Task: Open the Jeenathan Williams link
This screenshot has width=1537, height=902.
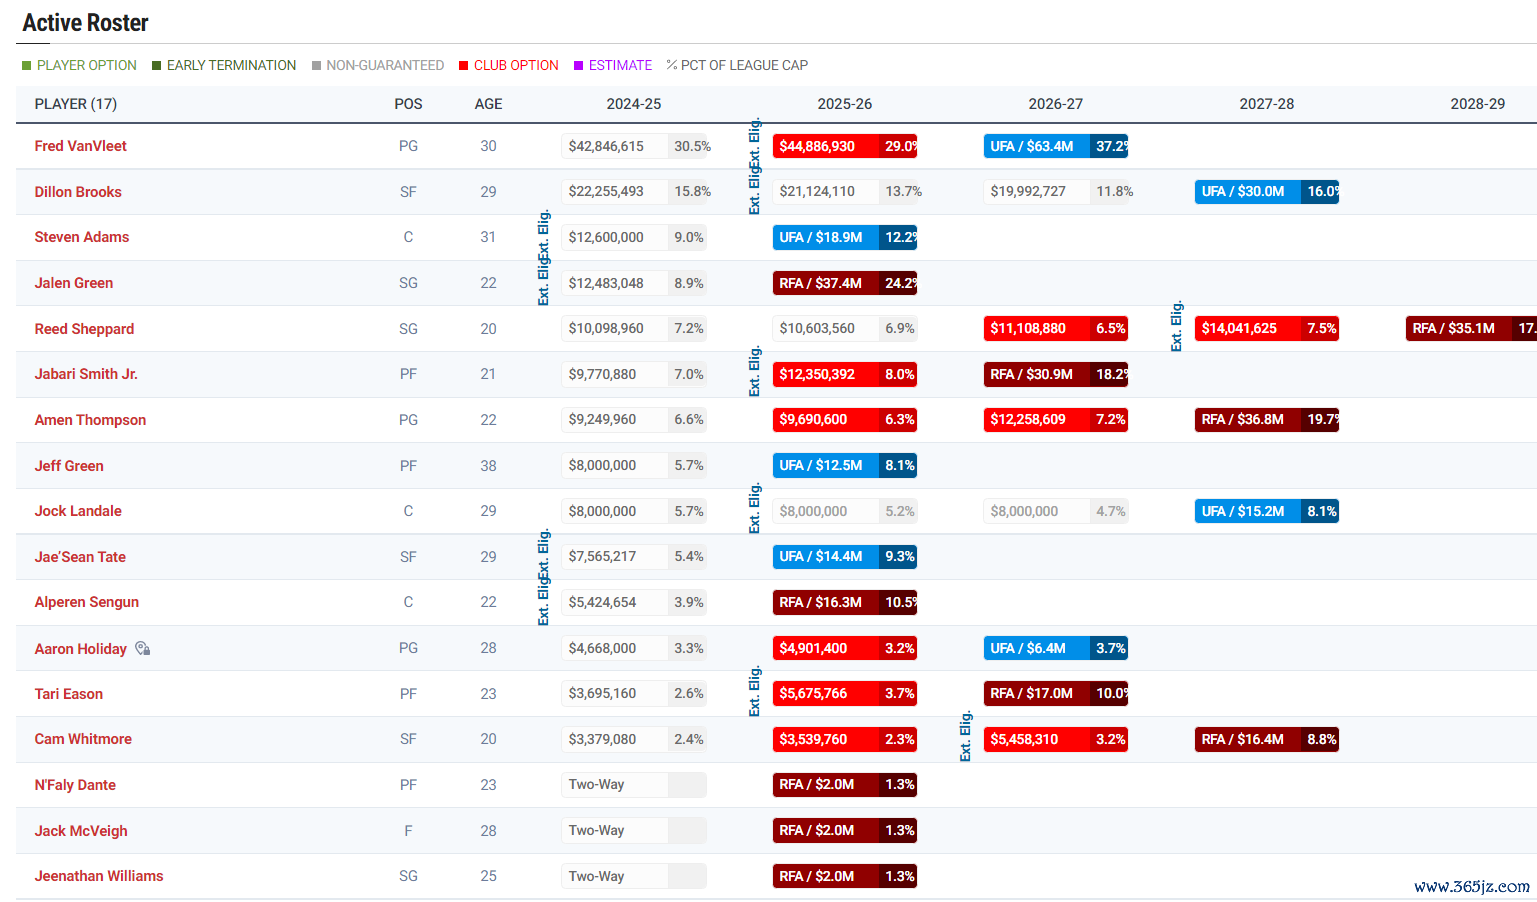Action: [x=99, y=876]
